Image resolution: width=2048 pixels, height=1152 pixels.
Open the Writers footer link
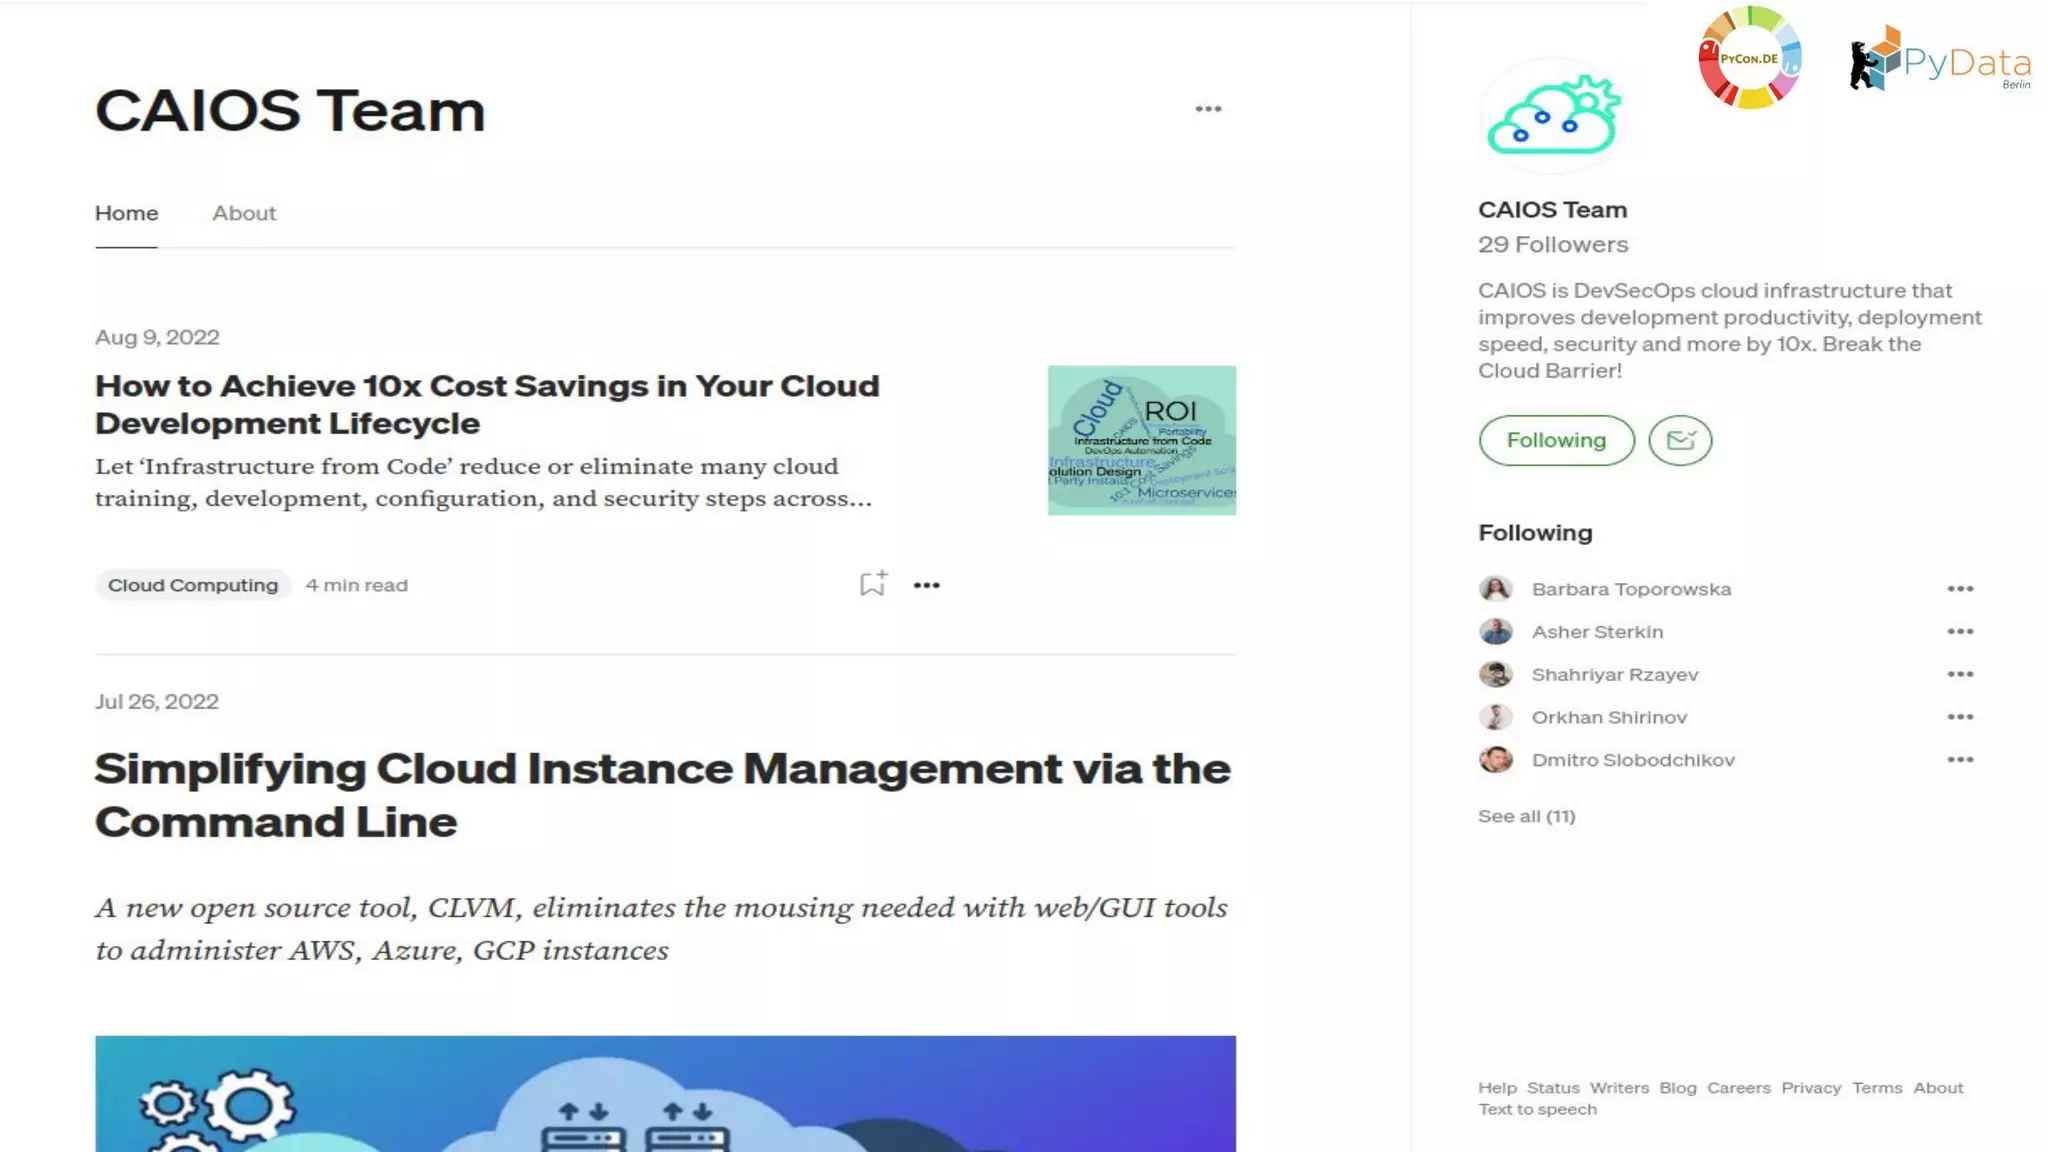[1619, 1088]
